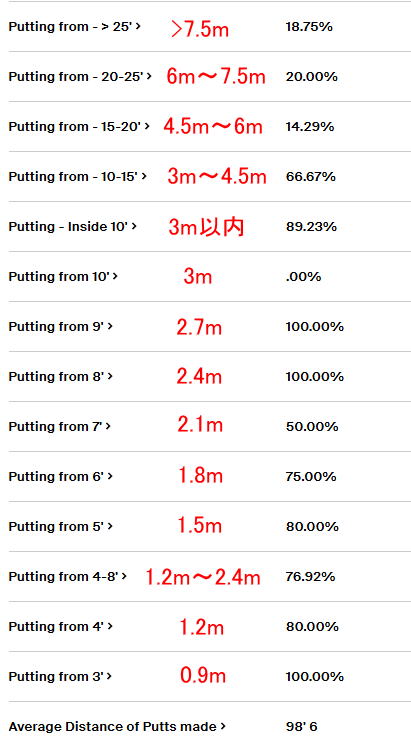Click the chevron after Average Distance of Putts made

[223, 726]
